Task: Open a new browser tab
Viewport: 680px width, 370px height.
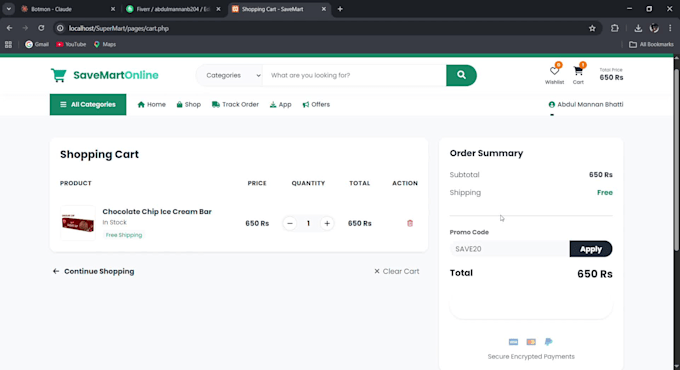Action: coord(340,9)
